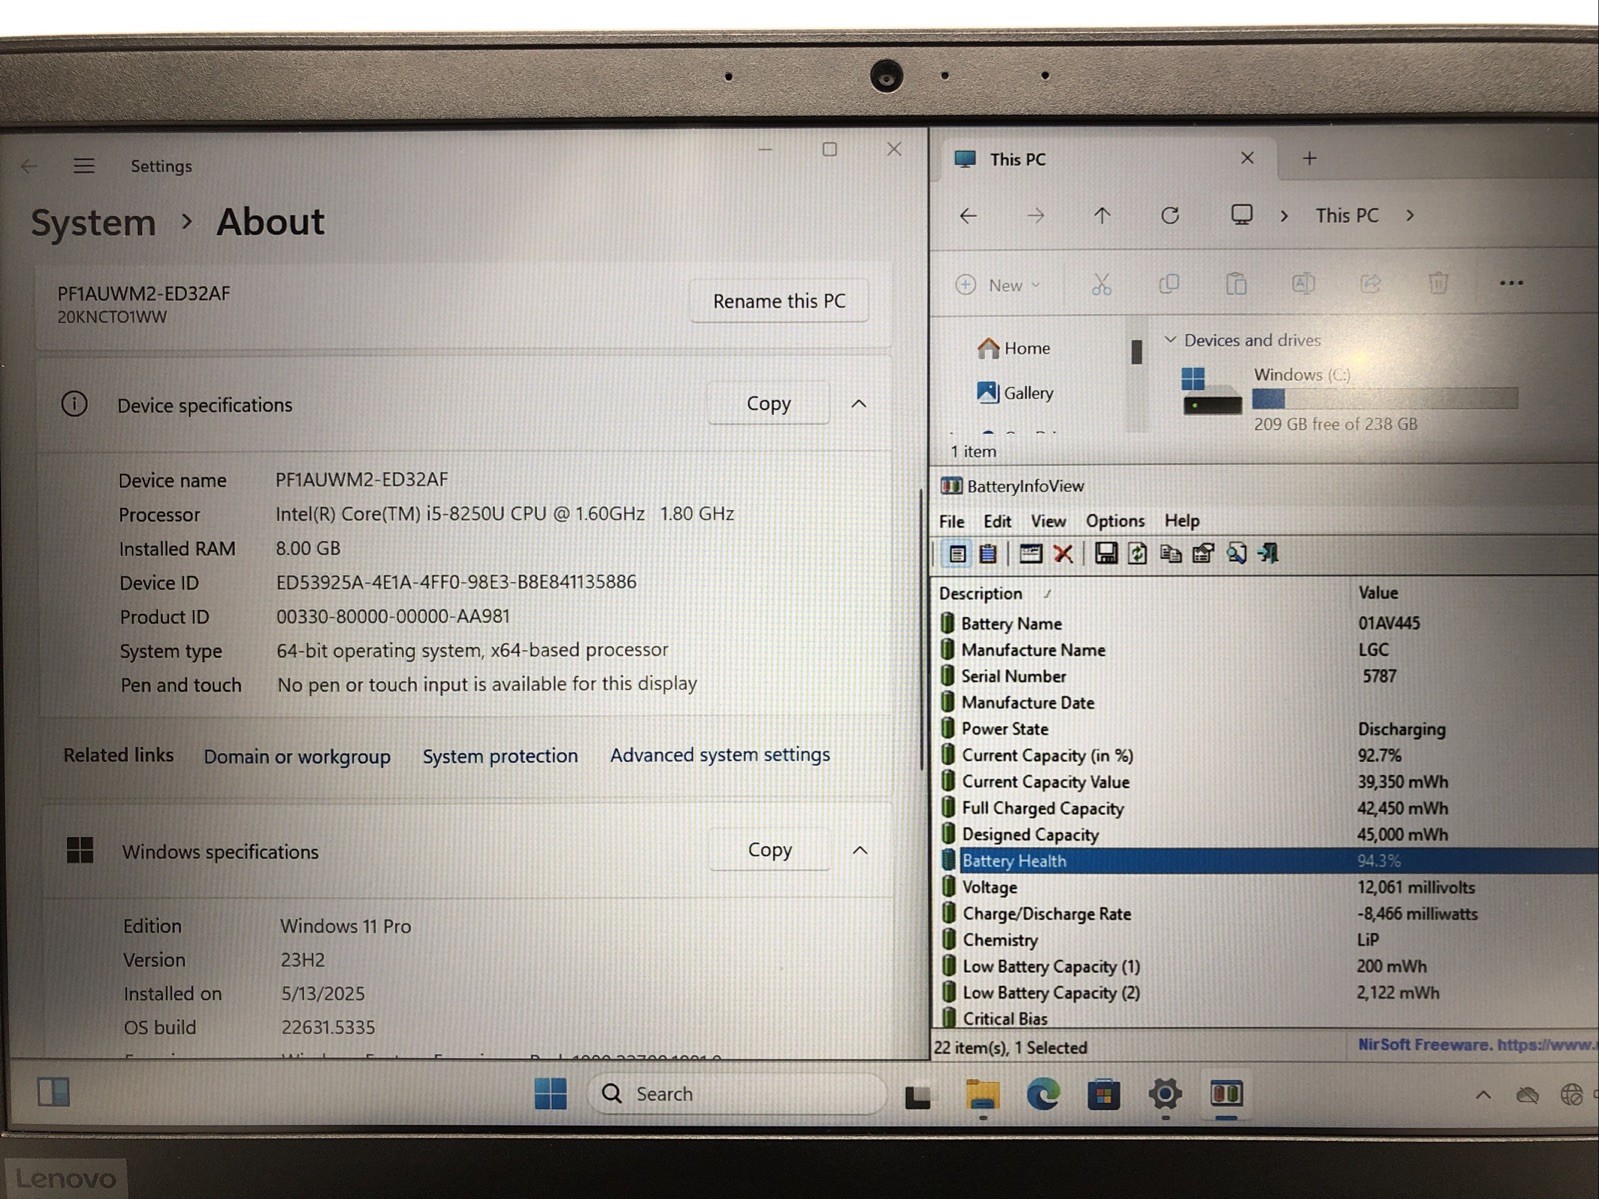Select the Charge/Discharge Rate row
This screenshot has width=1599, height=1199.
tap(1267, 914)
